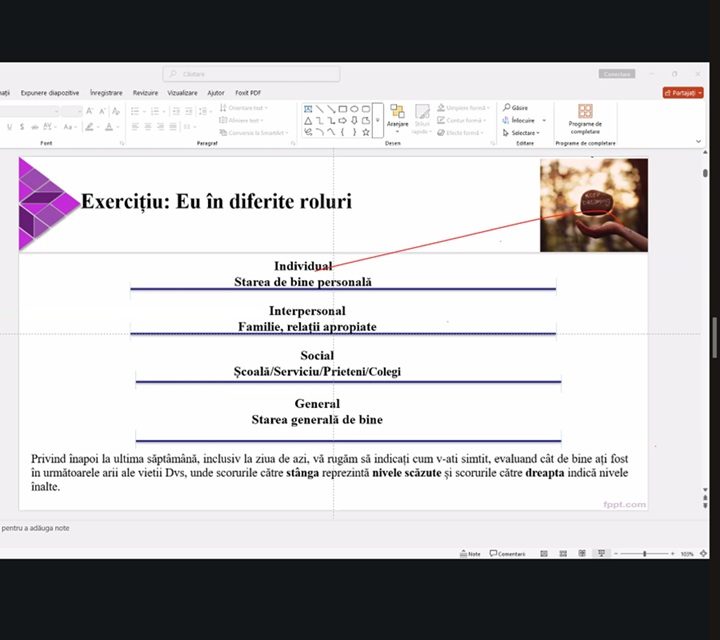Switch to slide sorter view
Image resolution: width=720 pixels, height=640 pixels.
(x=562, y=553)
